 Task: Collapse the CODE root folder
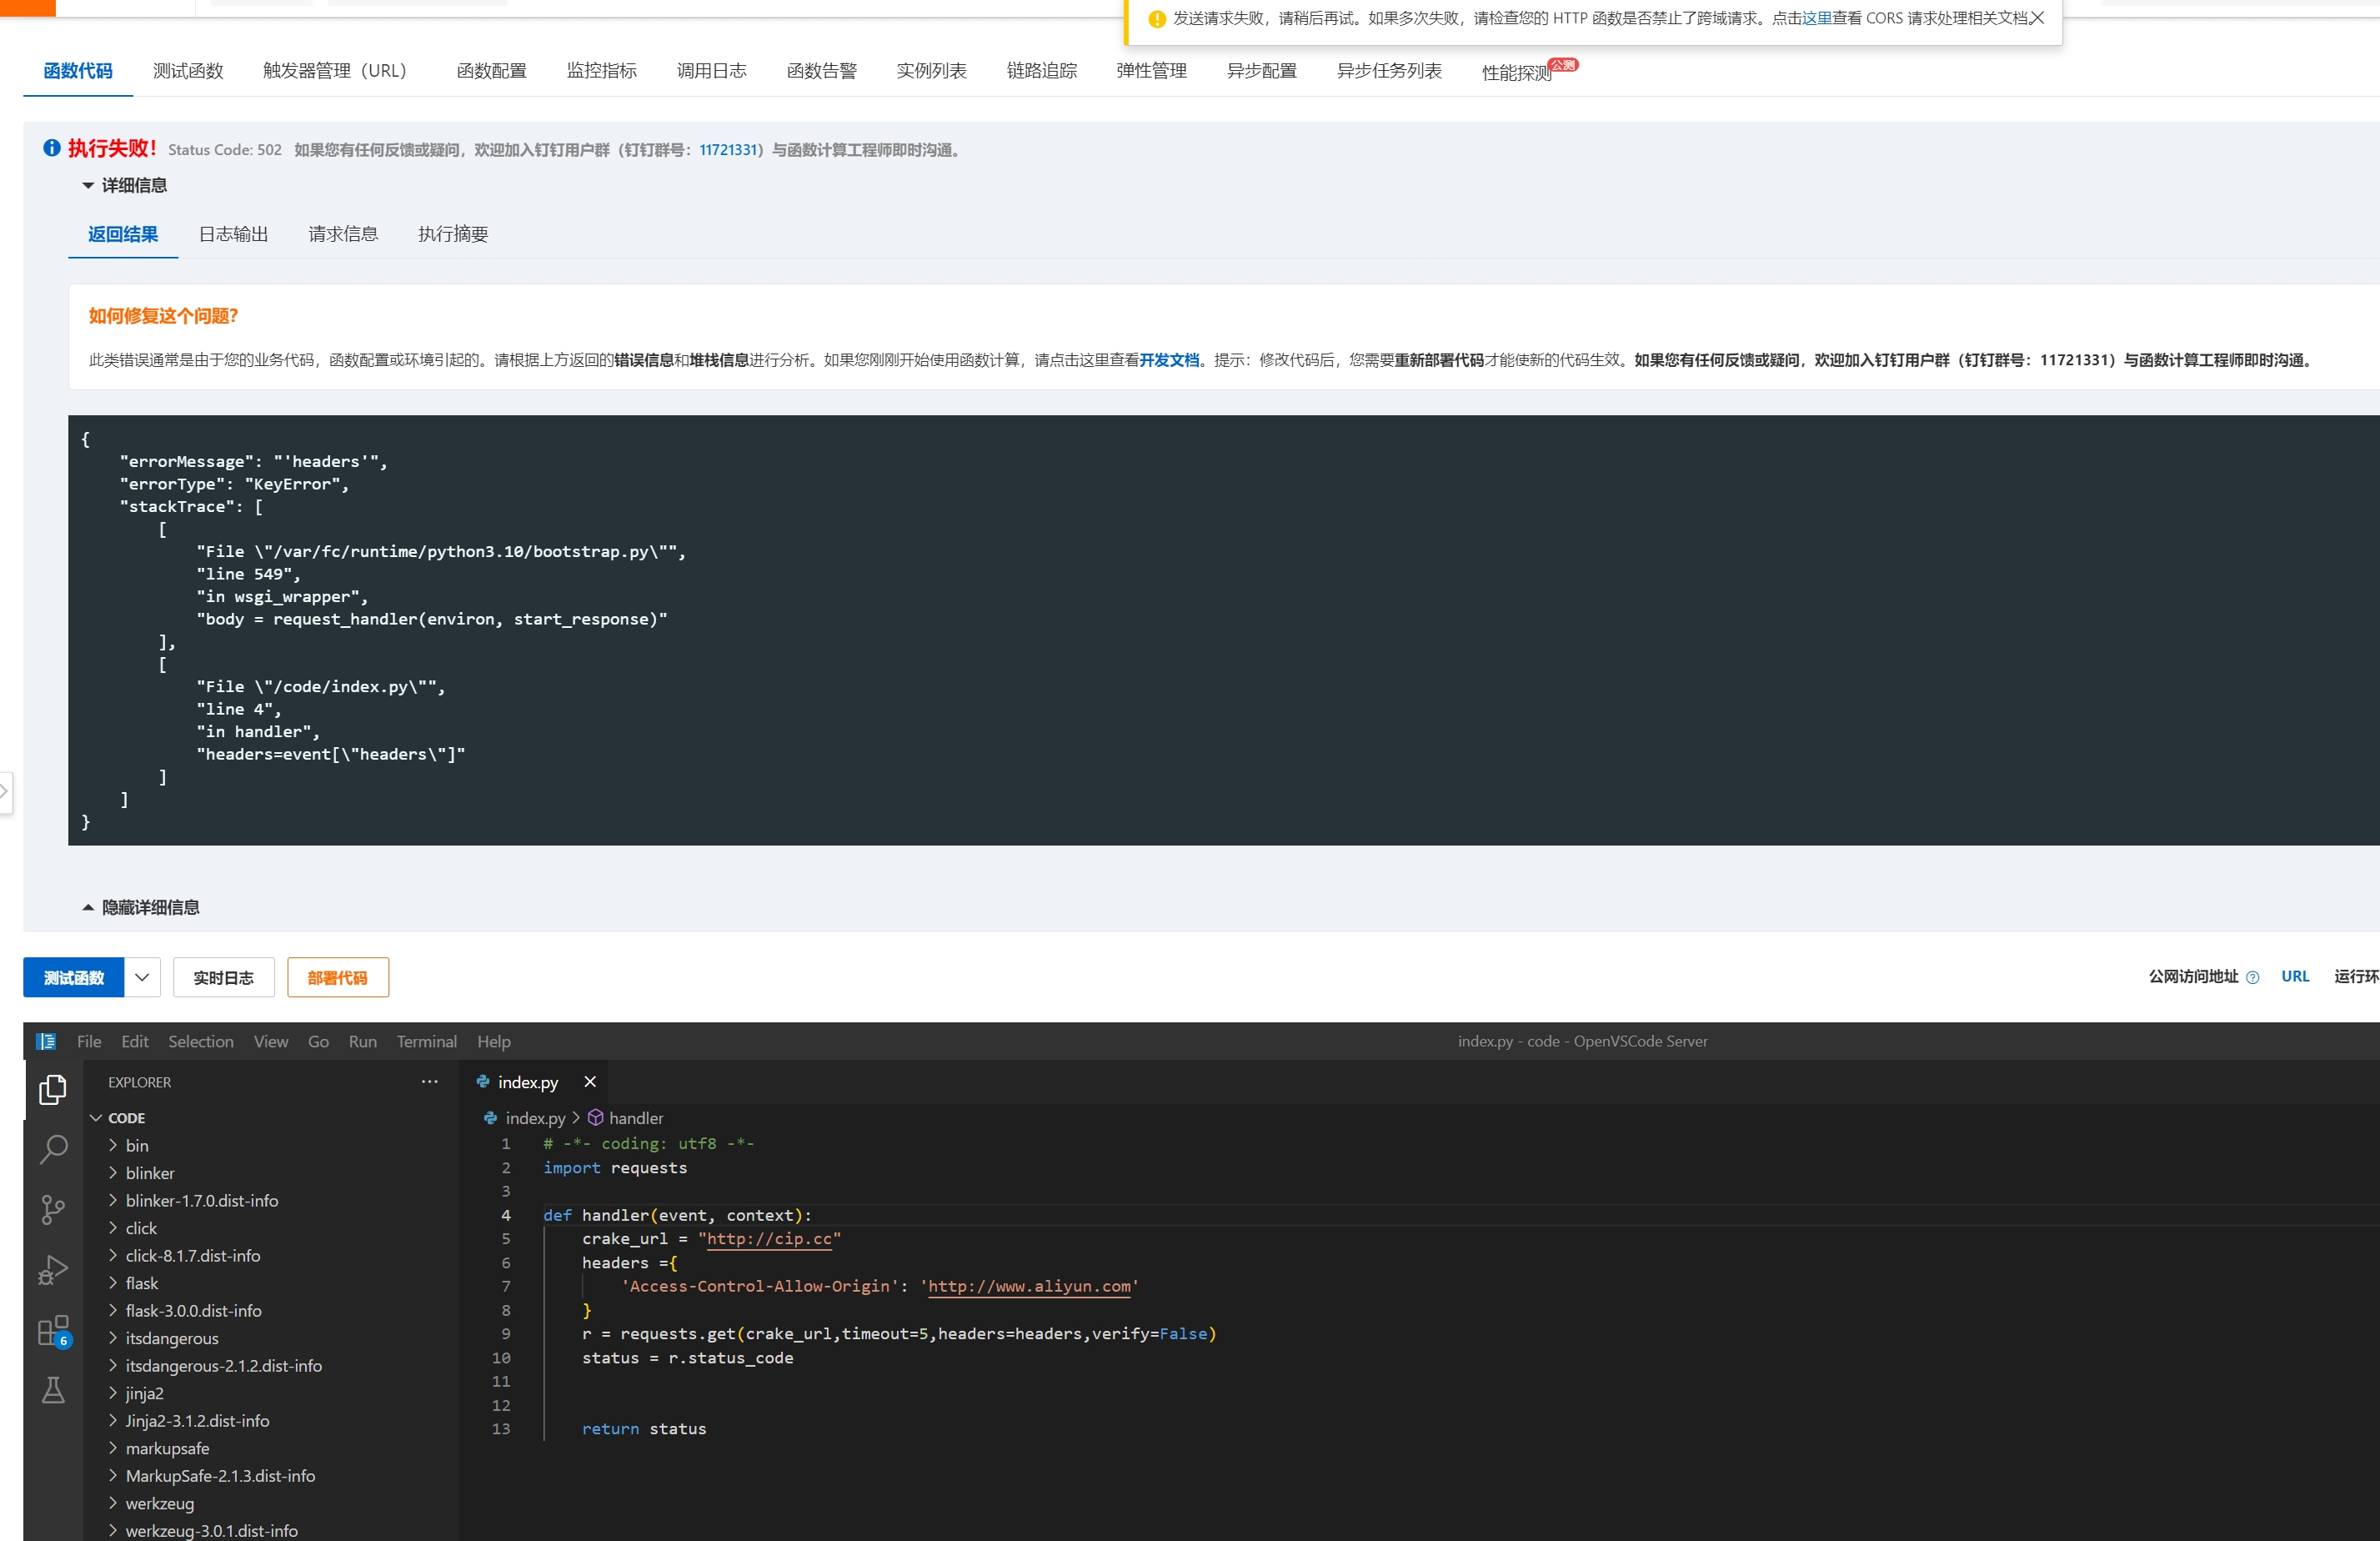pyautogui.click(x=96, y=1118)
